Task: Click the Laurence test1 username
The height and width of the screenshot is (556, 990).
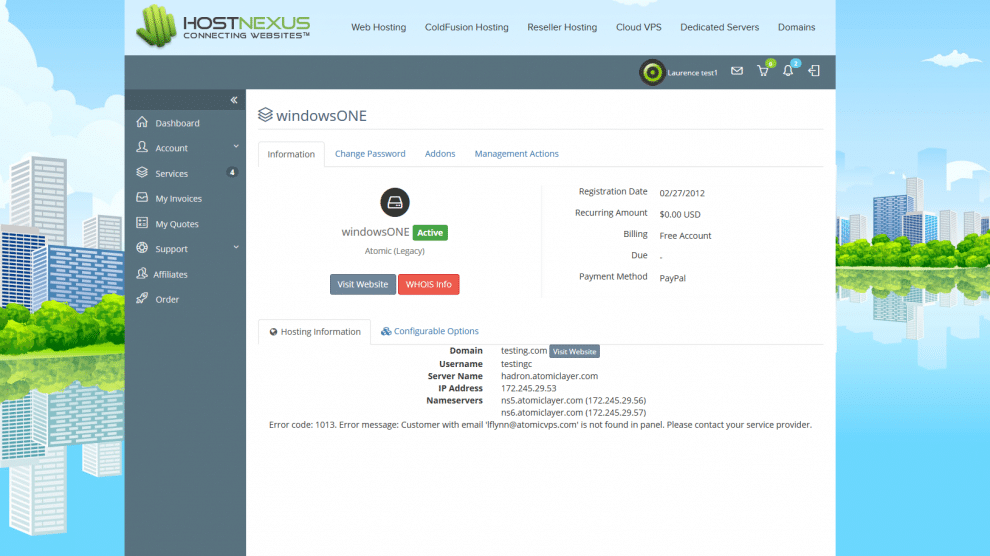Action: [692, 73]
